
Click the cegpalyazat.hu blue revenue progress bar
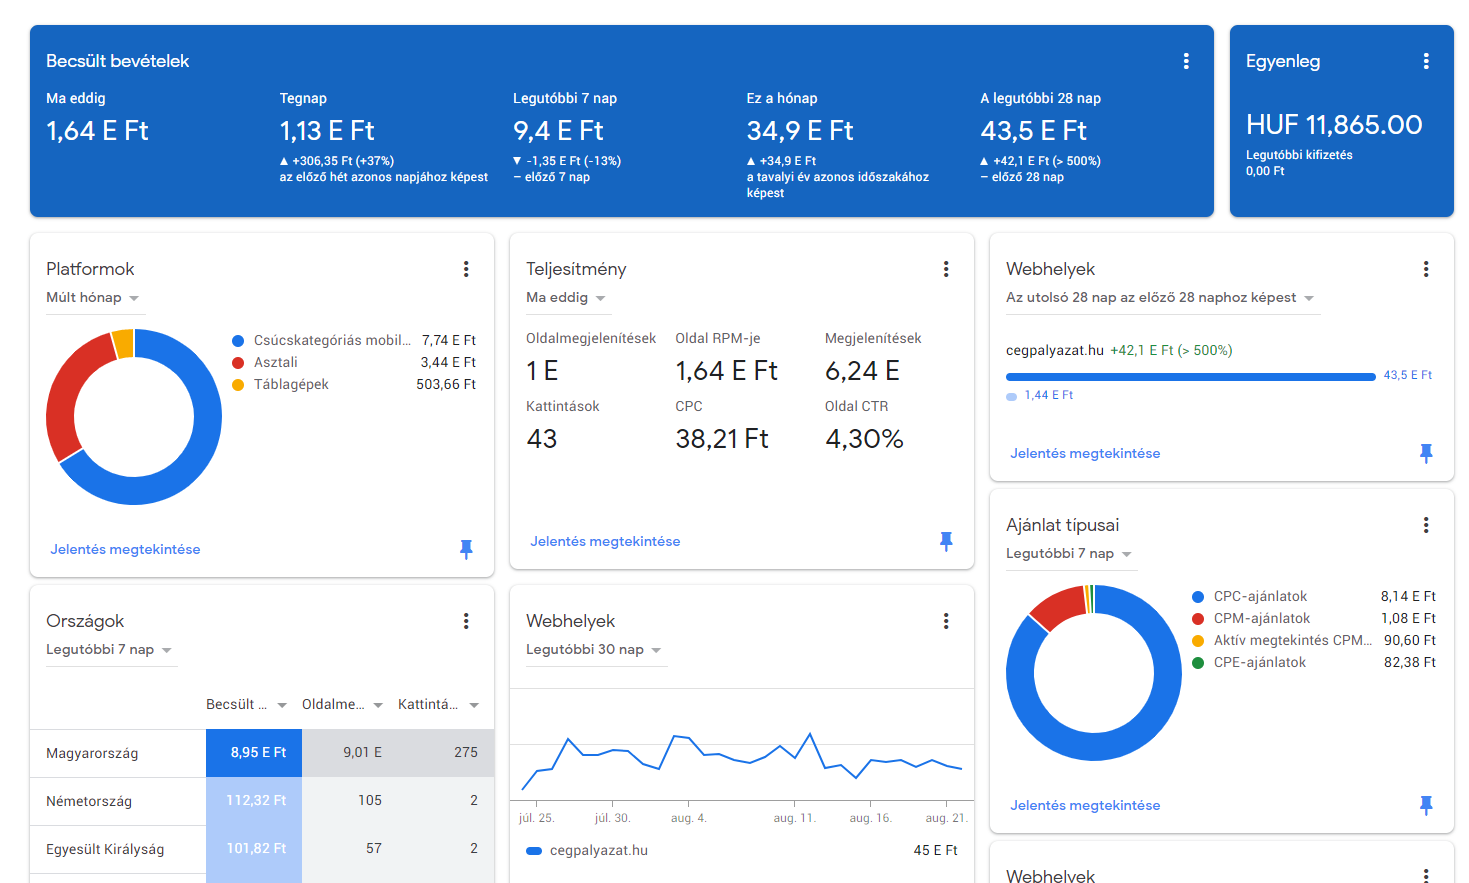pos(1191,377)
